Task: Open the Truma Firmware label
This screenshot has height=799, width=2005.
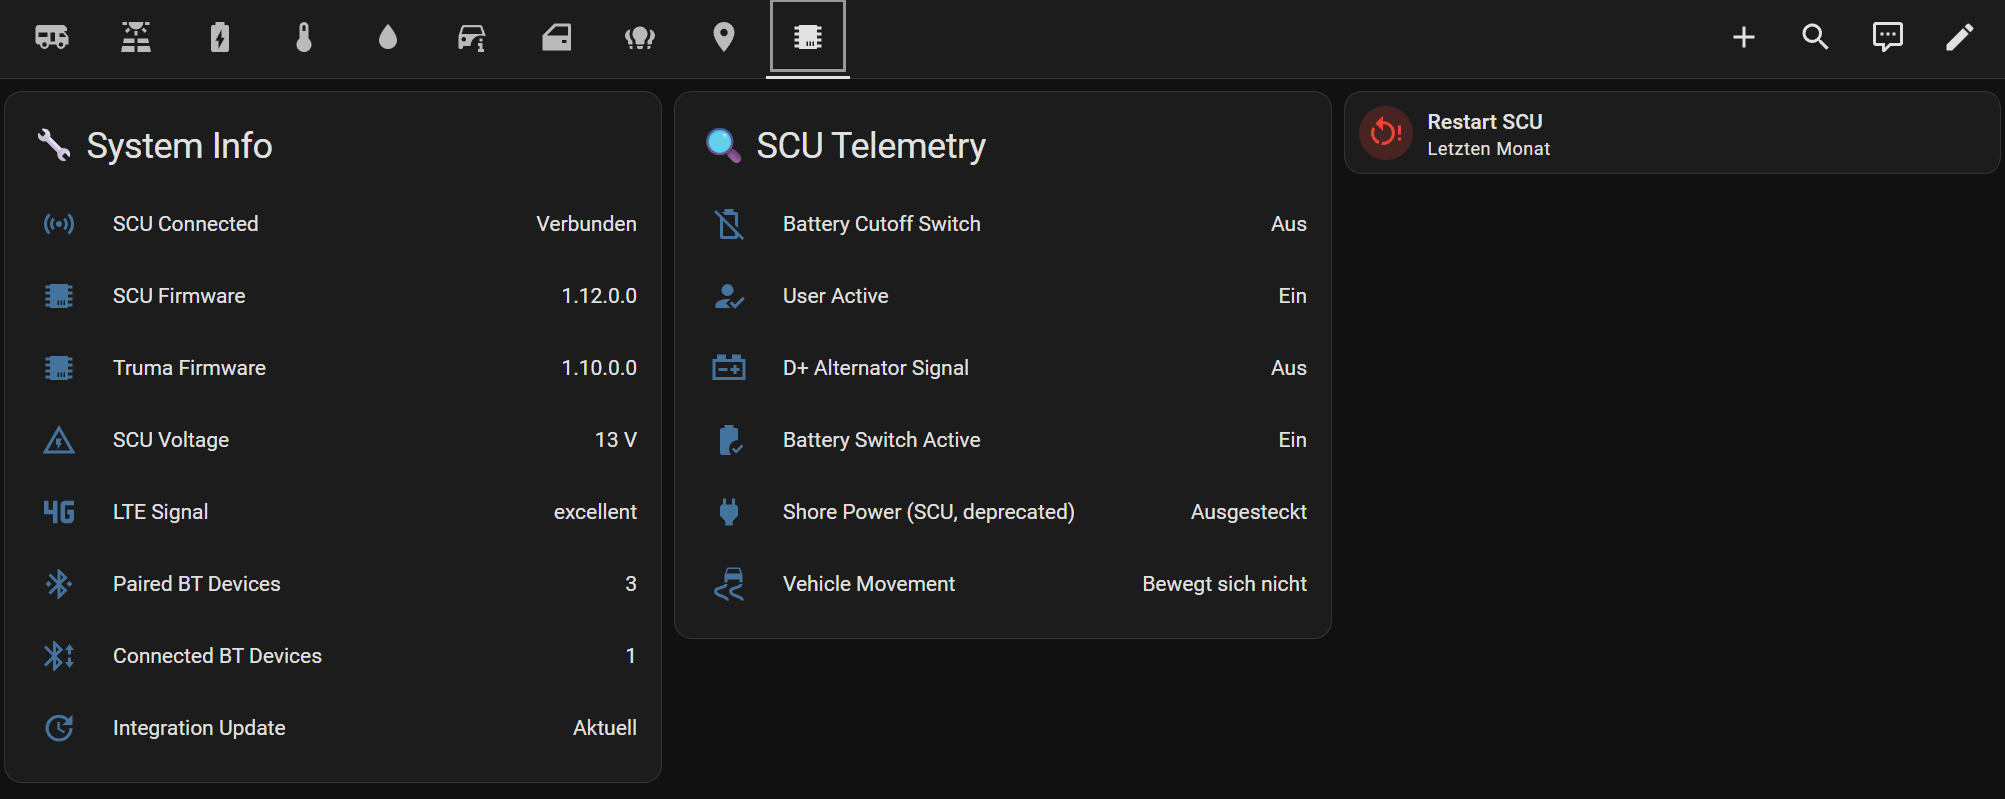Action: (x=189, y=368)
